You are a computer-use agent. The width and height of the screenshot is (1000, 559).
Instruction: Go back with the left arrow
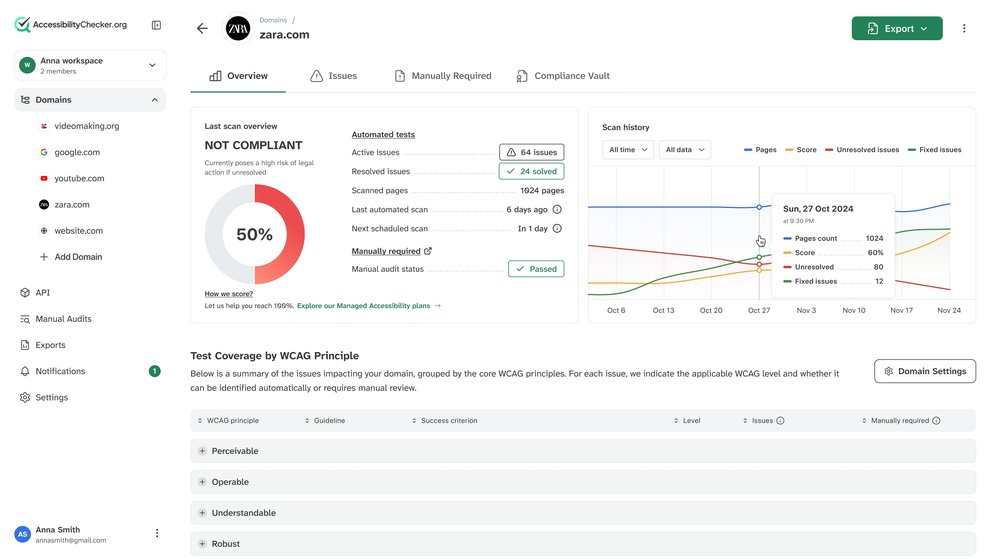[x=202, y=28]
